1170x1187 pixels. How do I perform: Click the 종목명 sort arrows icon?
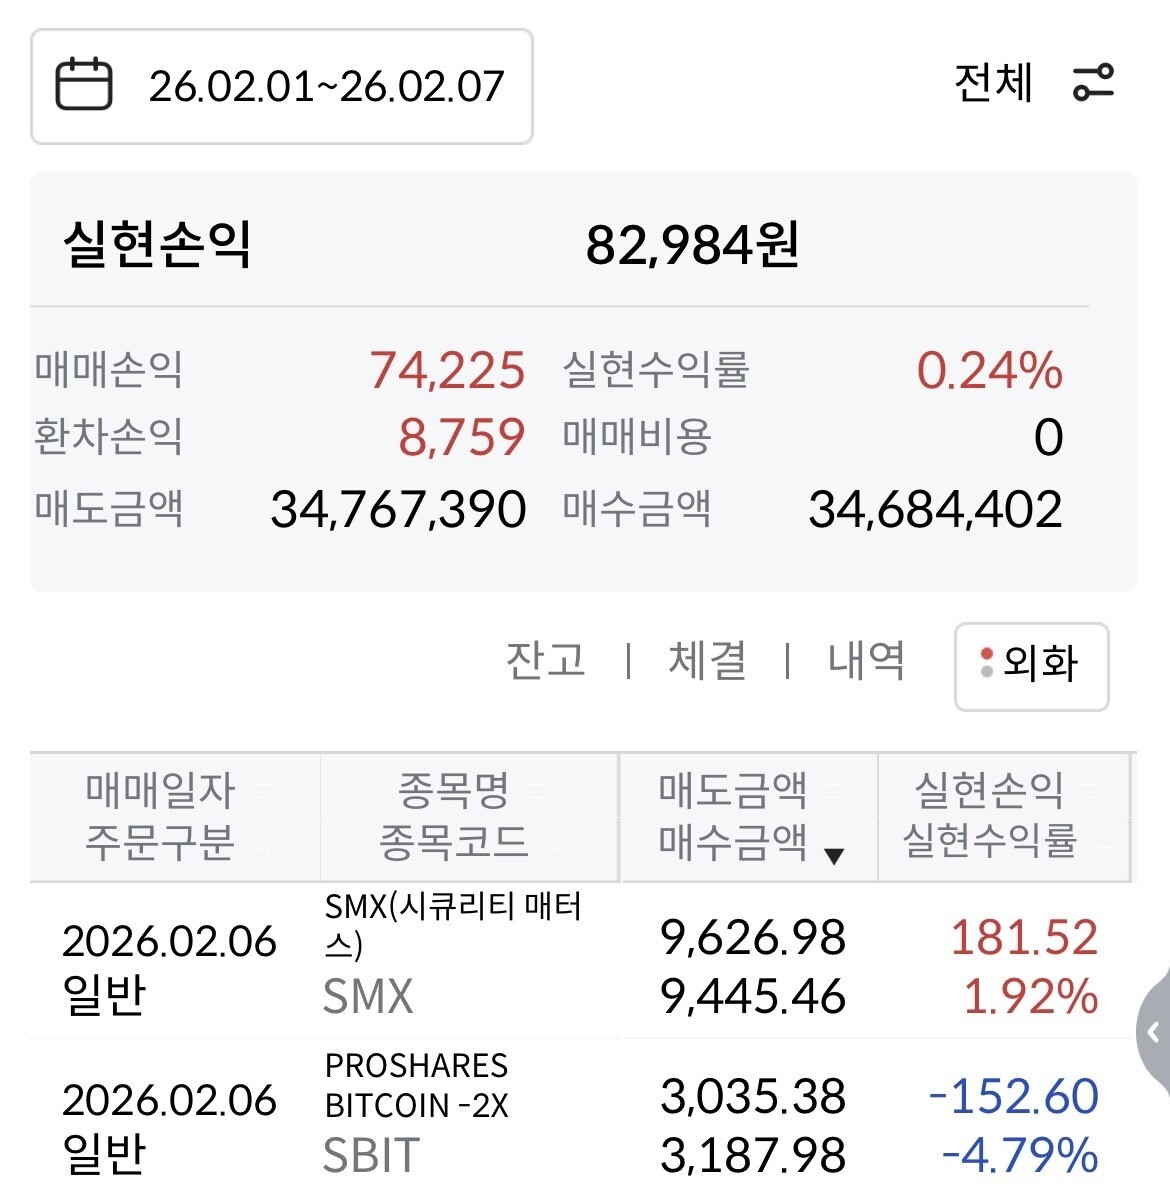coord(537,791)
